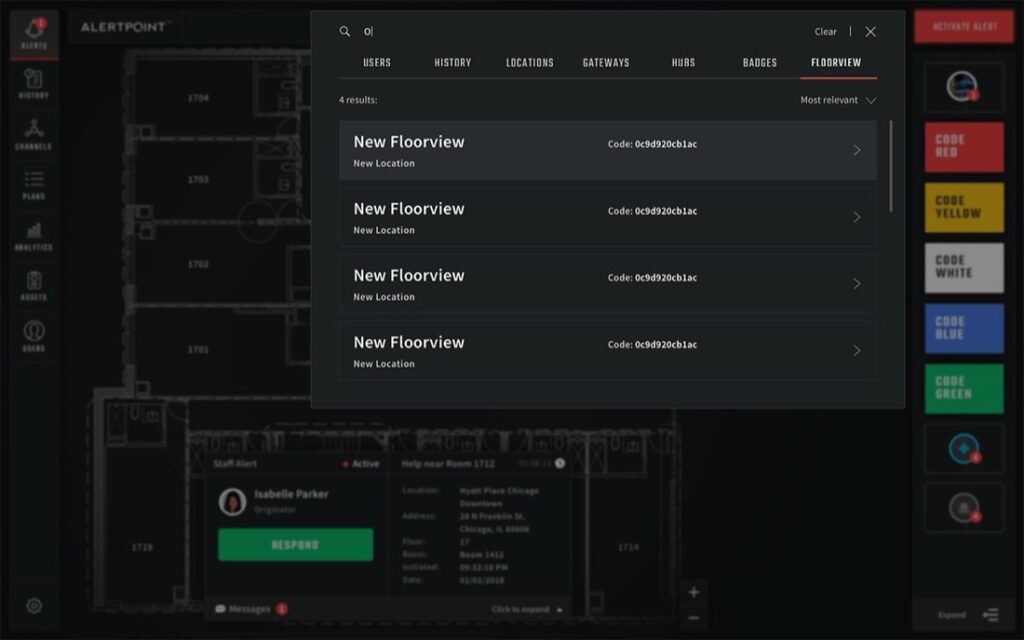This screenshot has height=640, width=1024.
Task: Click the Respond button
Action: click(x=295, y=545)
